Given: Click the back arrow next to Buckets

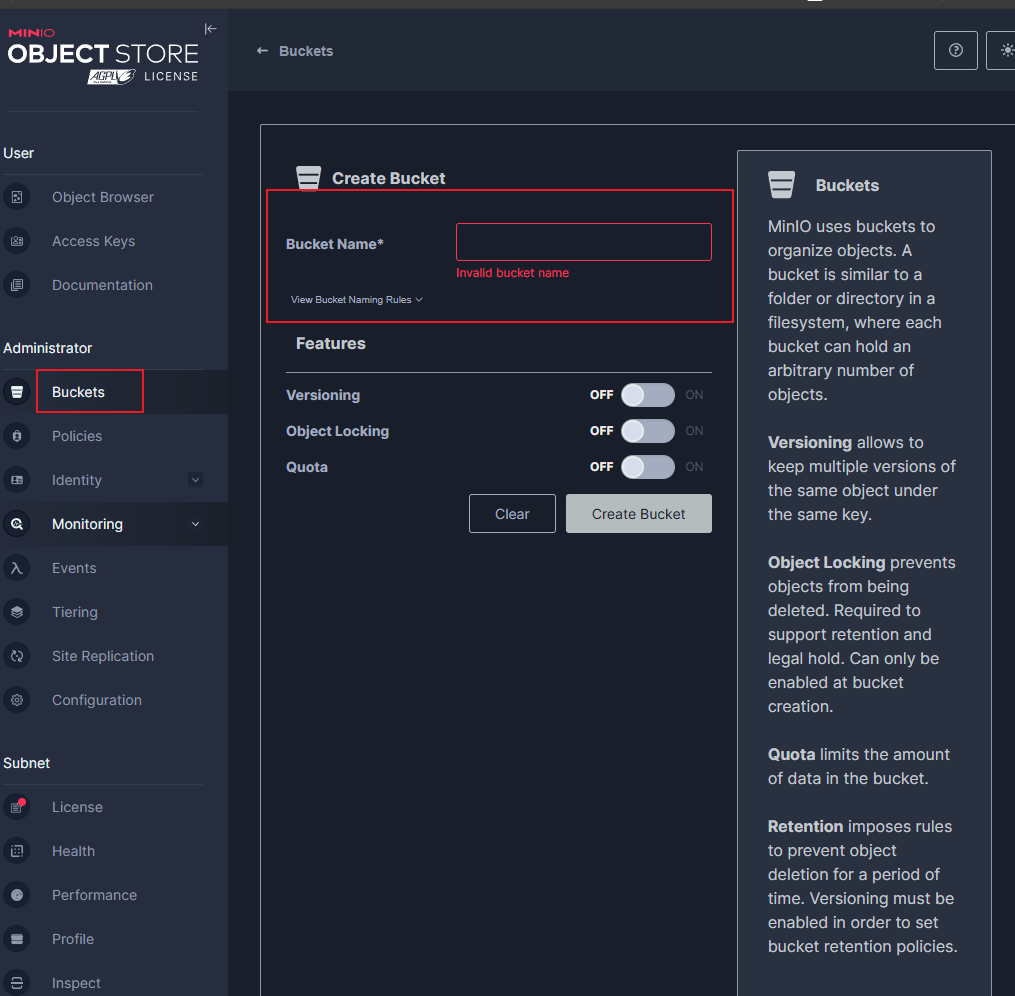Looking at the screenshot, I should pos(262,50).
